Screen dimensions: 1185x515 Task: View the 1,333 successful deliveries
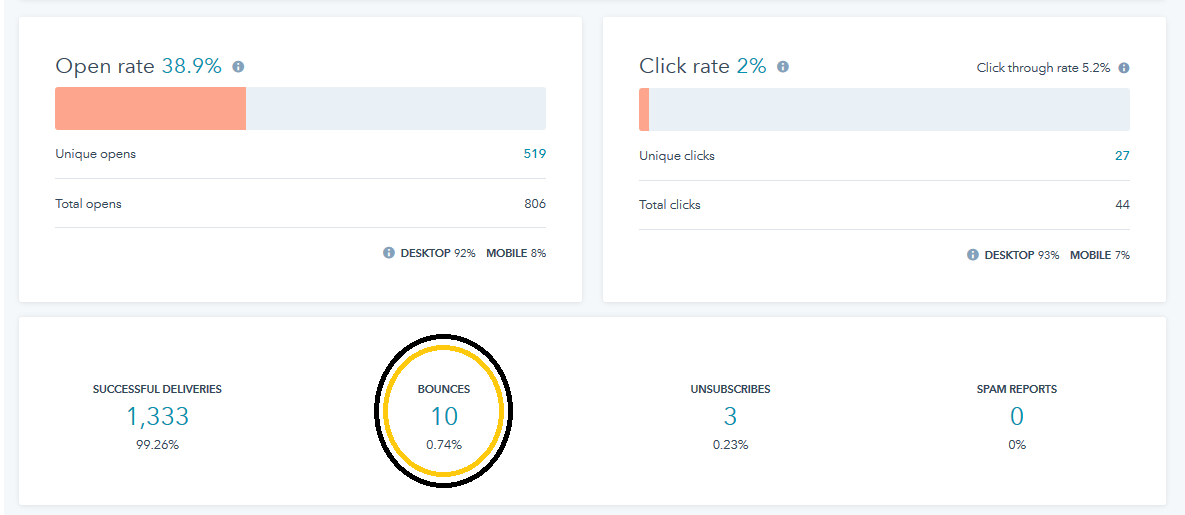[157, 417]
